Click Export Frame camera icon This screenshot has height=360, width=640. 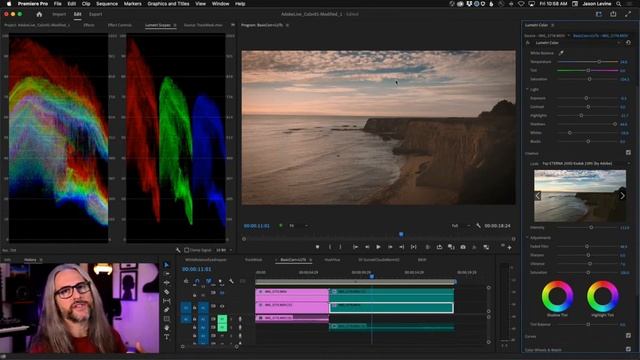tap(463, 247)
